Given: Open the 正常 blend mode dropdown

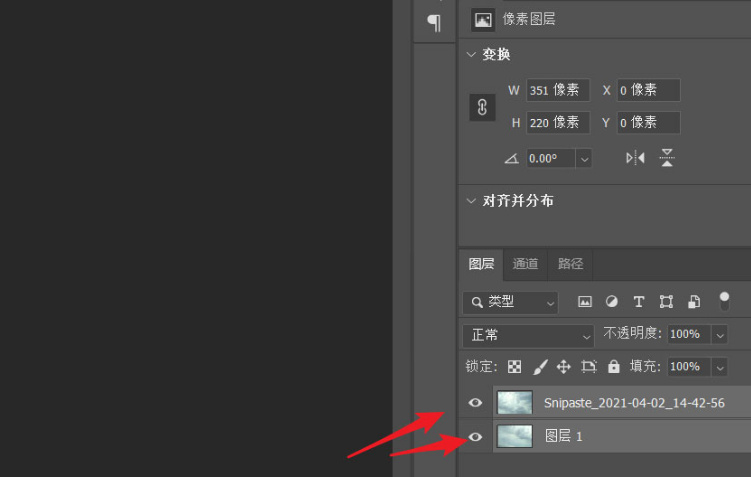Looking at the screenshot, I should [528, 336].
